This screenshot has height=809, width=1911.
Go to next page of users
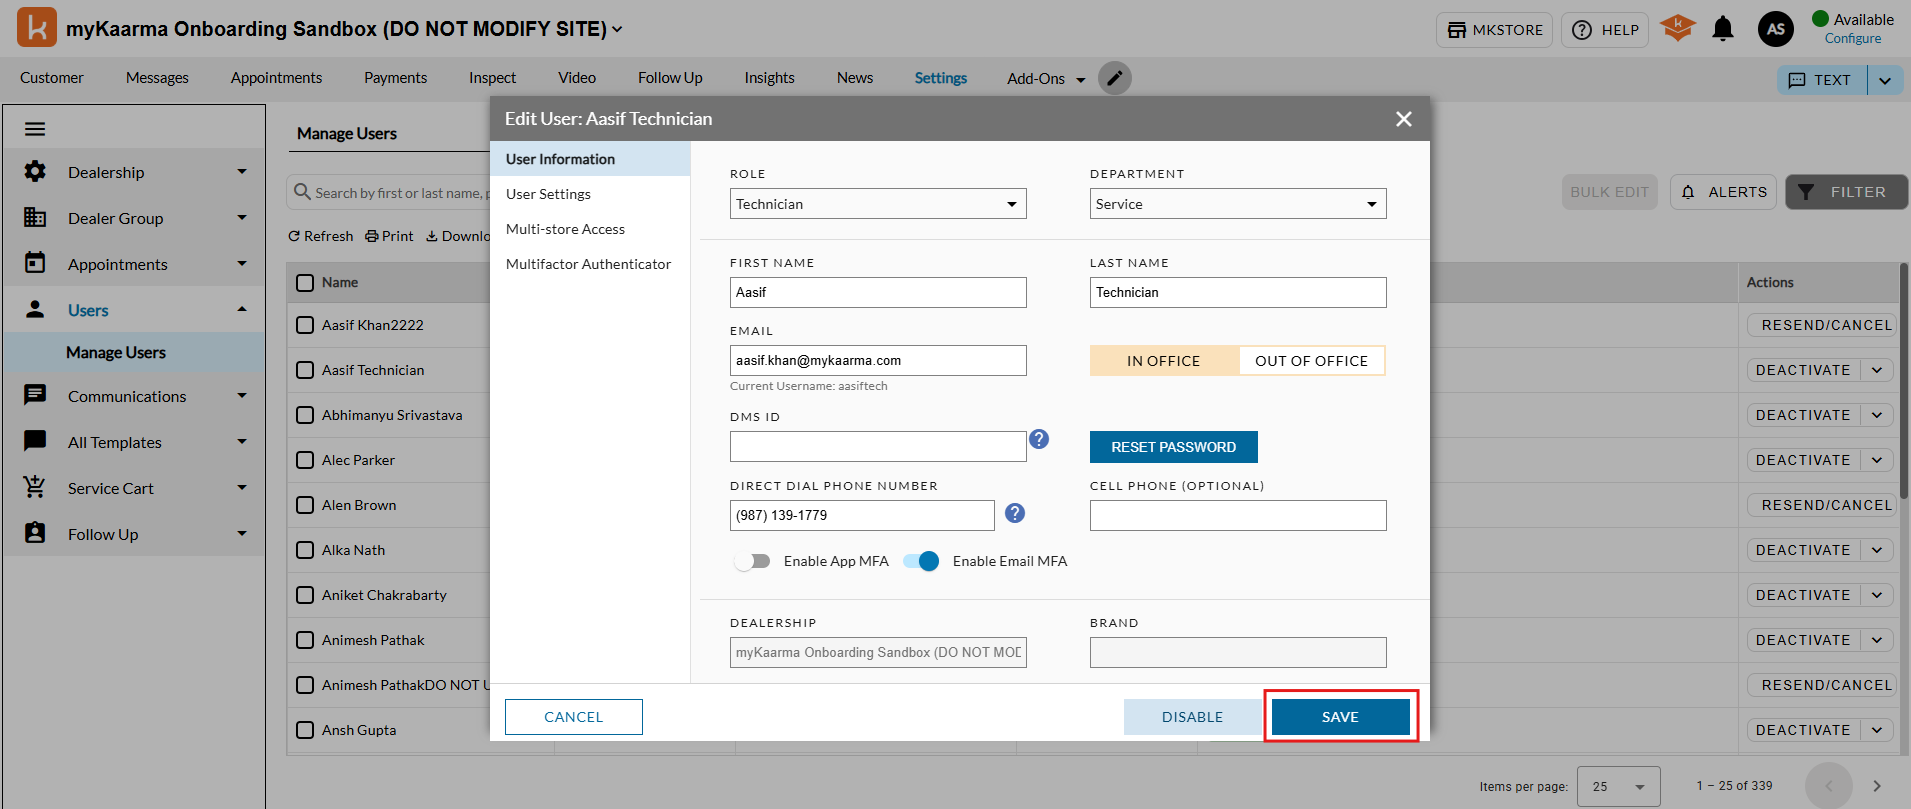point(1877,786)
